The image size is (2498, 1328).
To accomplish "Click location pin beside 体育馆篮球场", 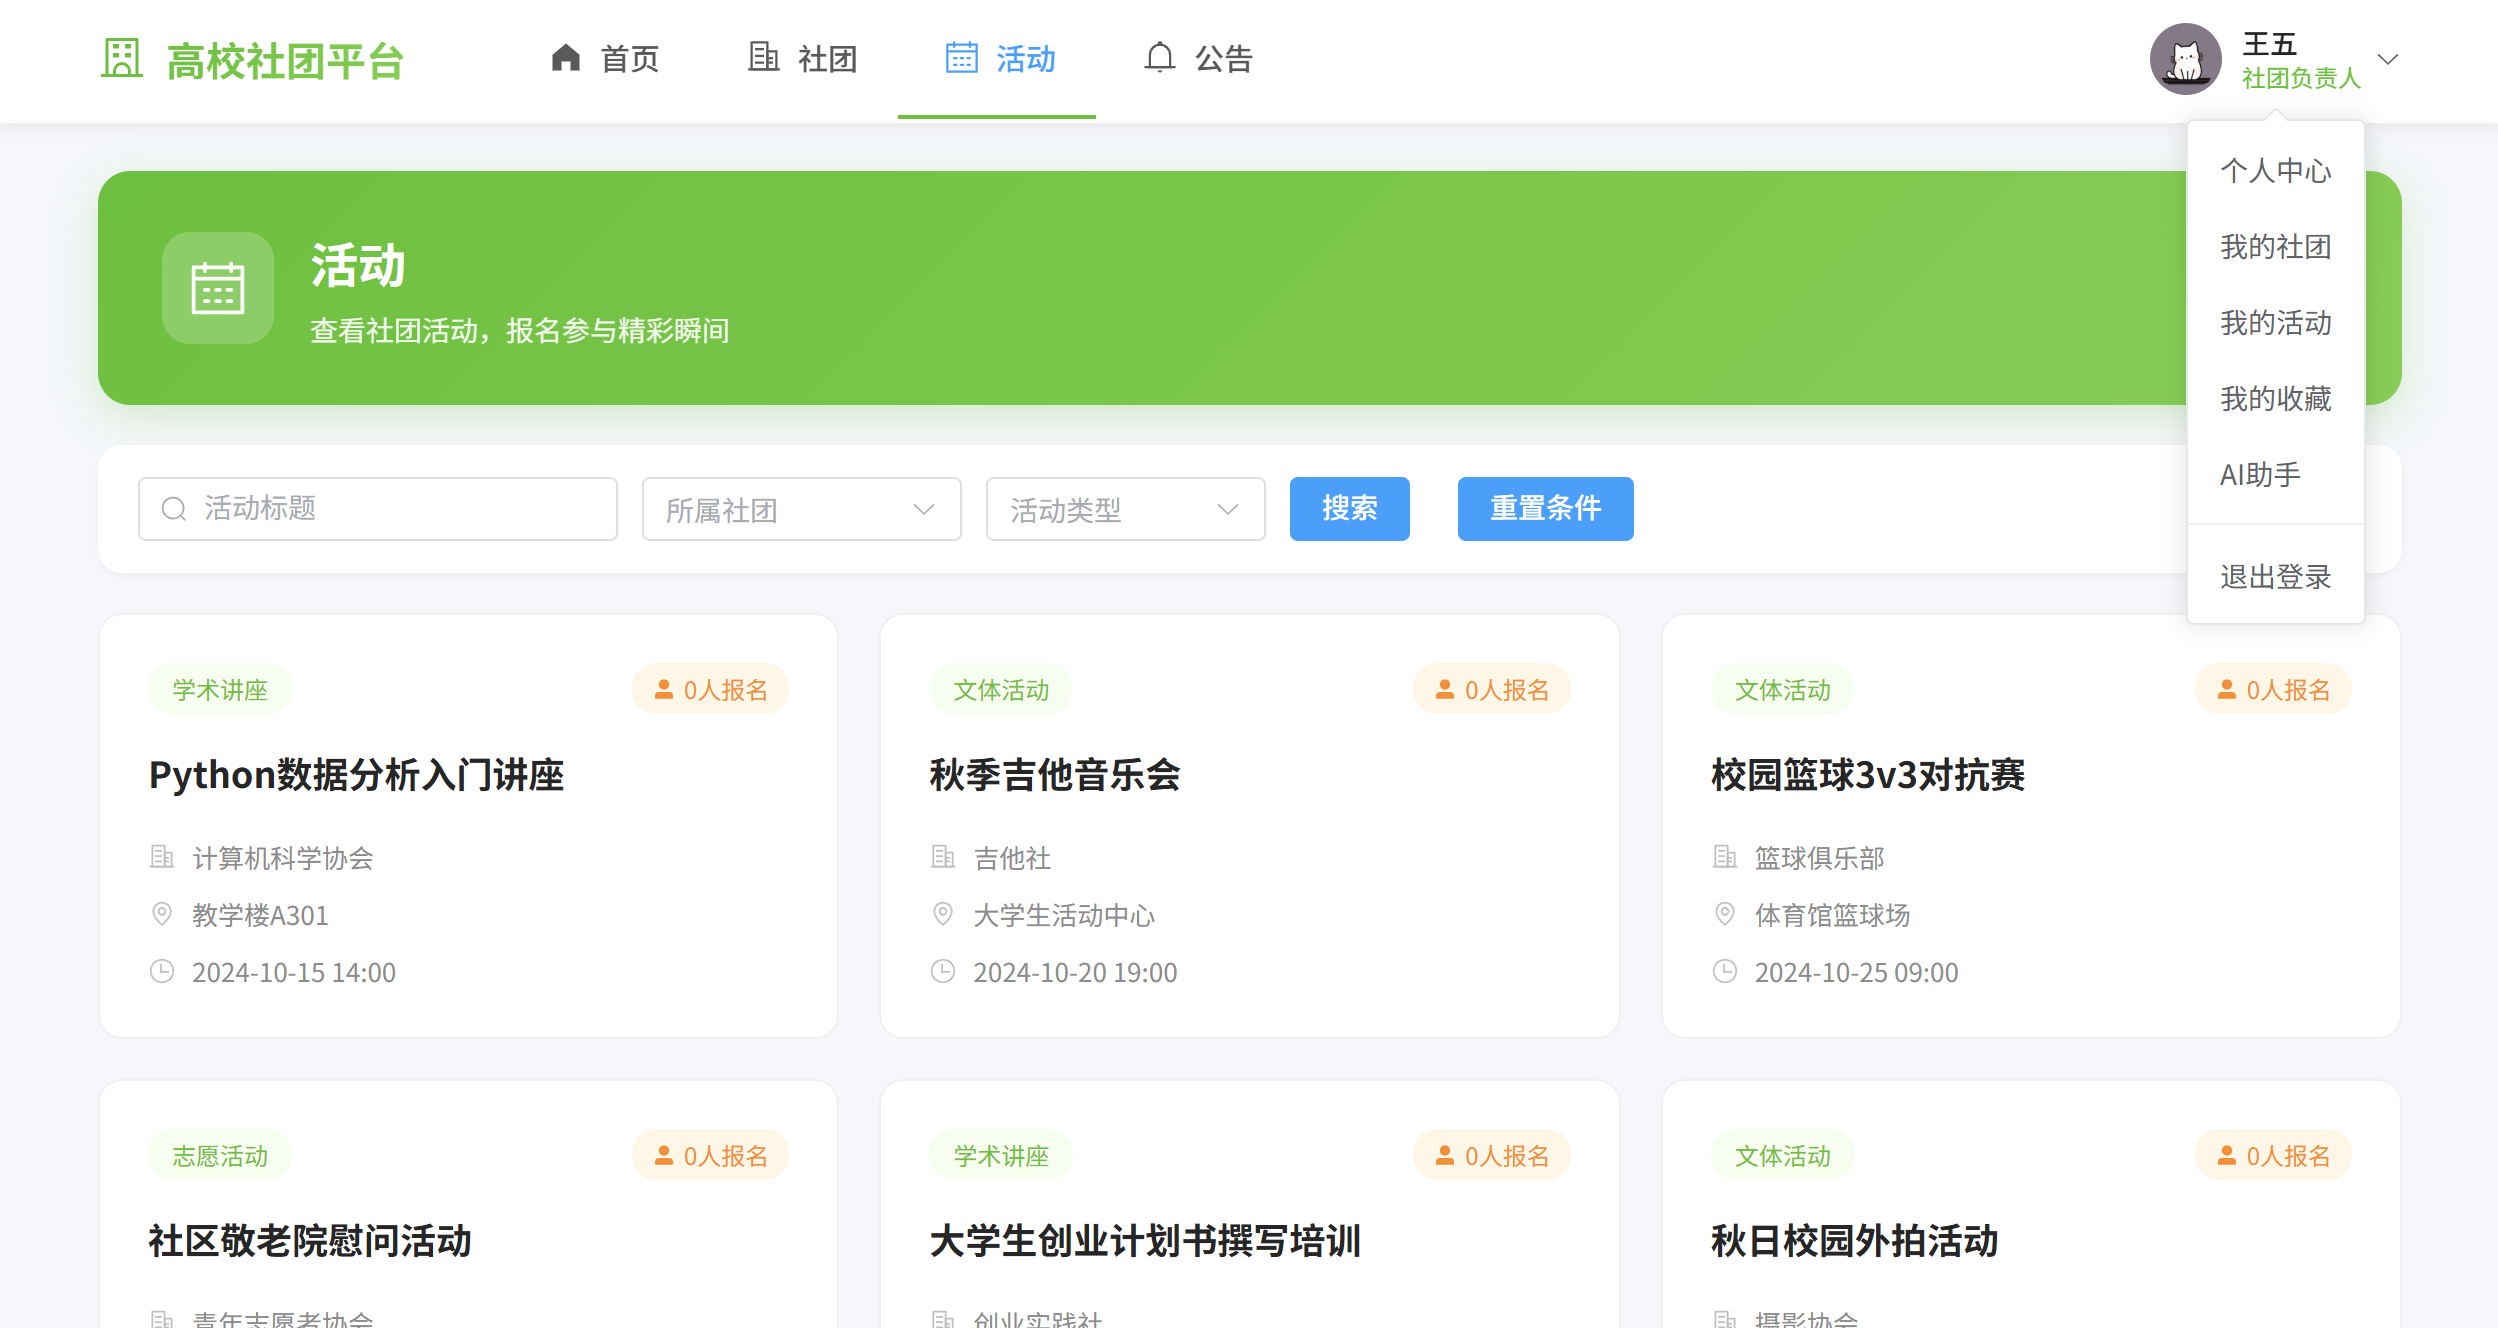I will click(1725, 914).
